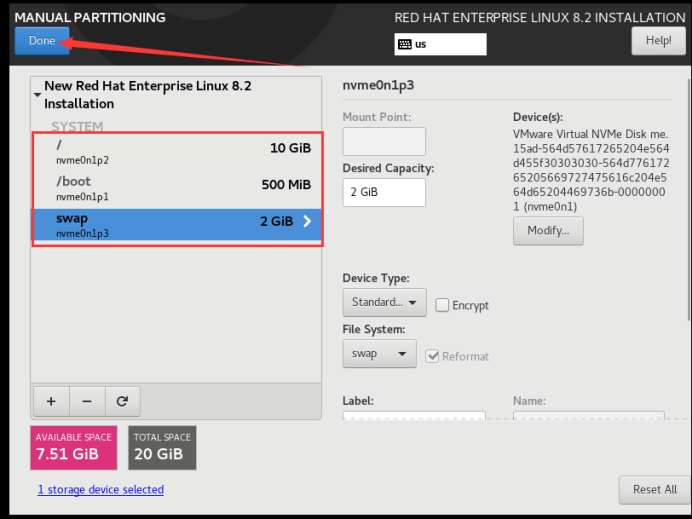Click the Label input field

click(414, 416)
